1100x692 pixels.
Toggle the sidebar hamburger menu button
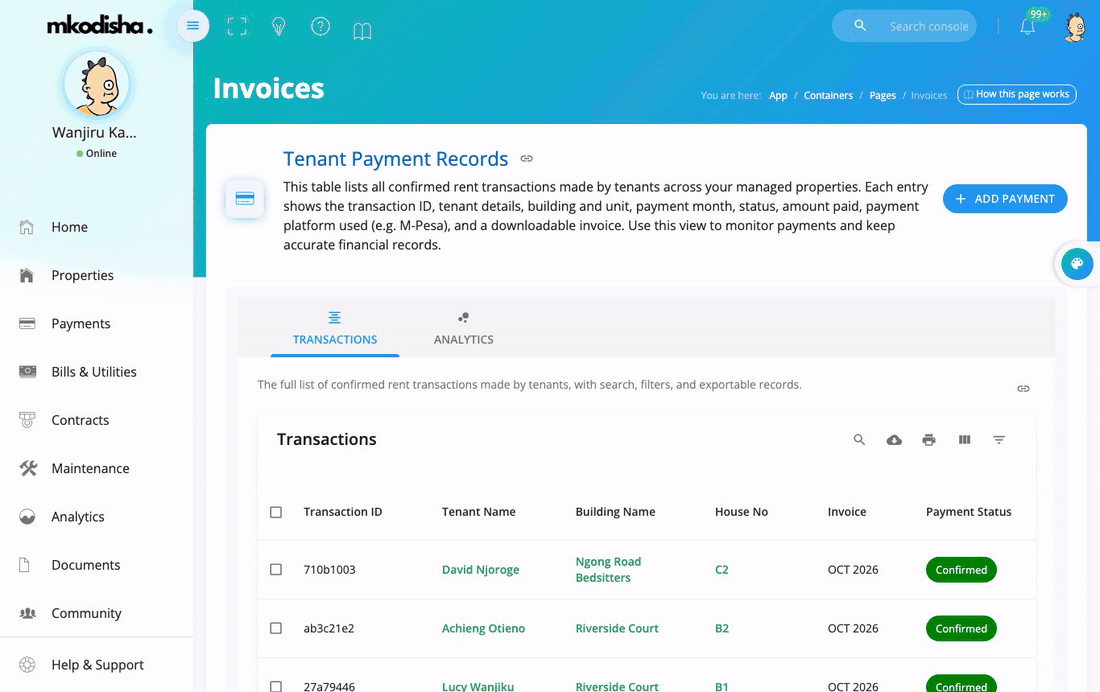(192, 26)
